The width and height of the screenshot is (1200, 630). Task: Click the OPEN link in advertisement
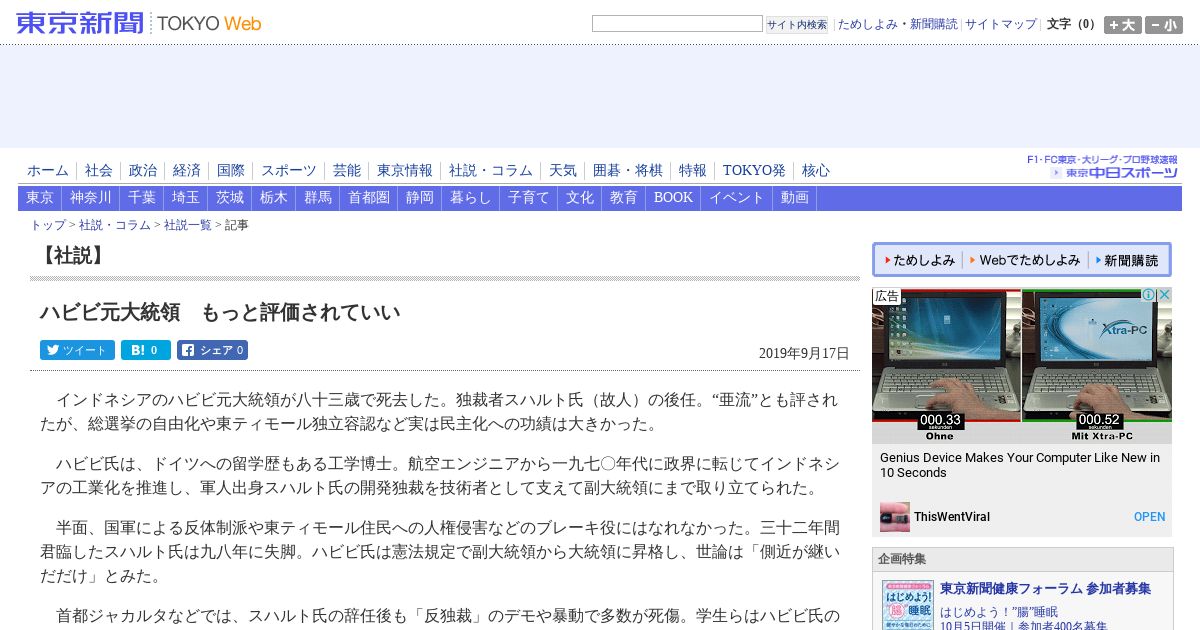(x=1149, y=517)
